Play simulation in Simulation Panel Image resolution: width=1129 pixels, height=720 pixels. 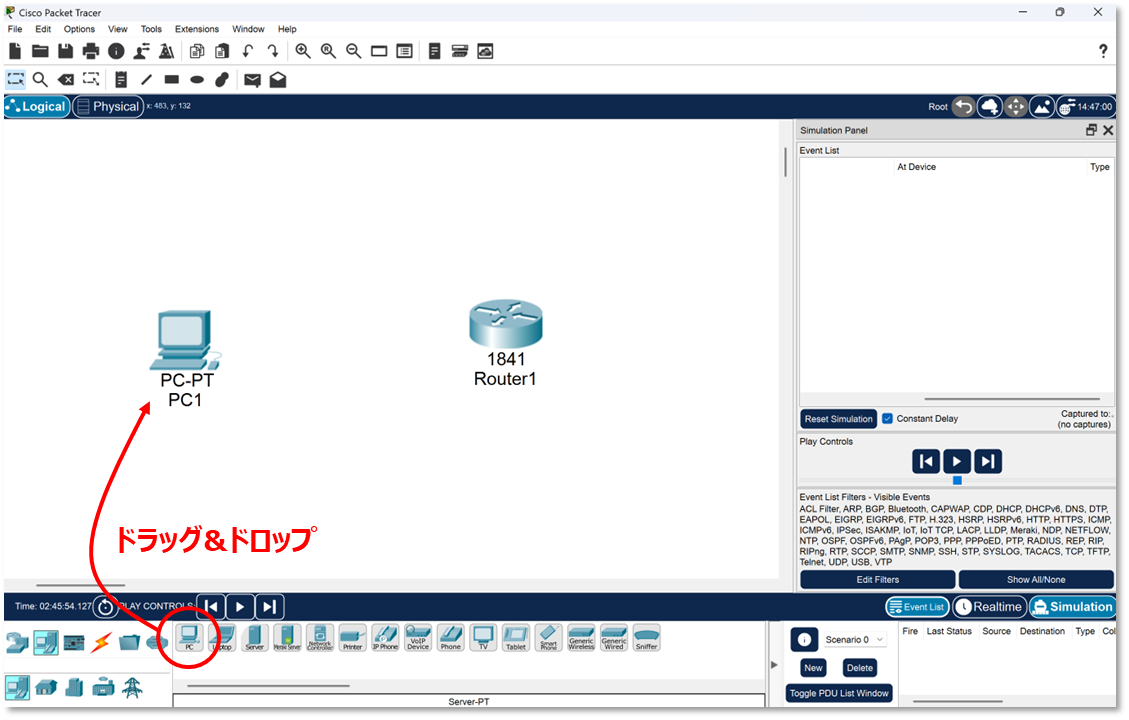coord(957,462)
